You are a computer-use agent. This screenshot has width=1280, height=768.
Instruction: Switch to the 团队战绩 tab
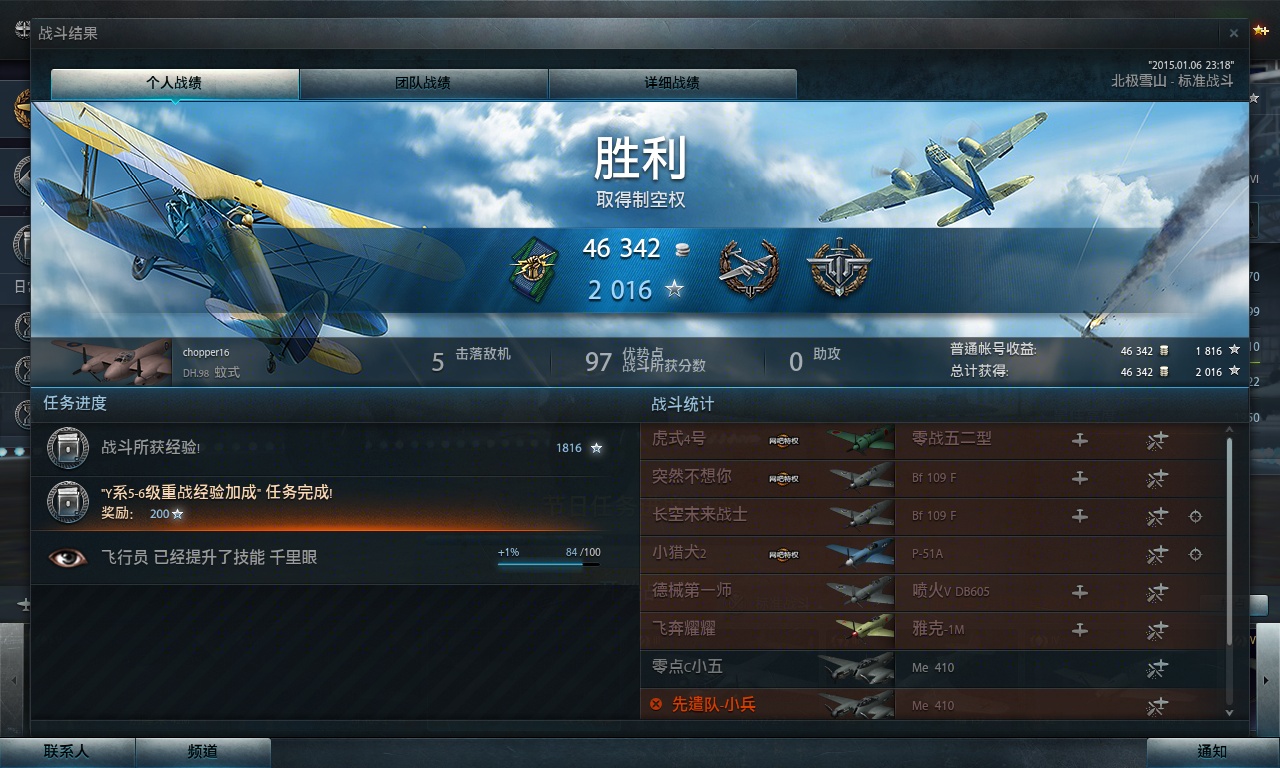(x=423, y=83)
